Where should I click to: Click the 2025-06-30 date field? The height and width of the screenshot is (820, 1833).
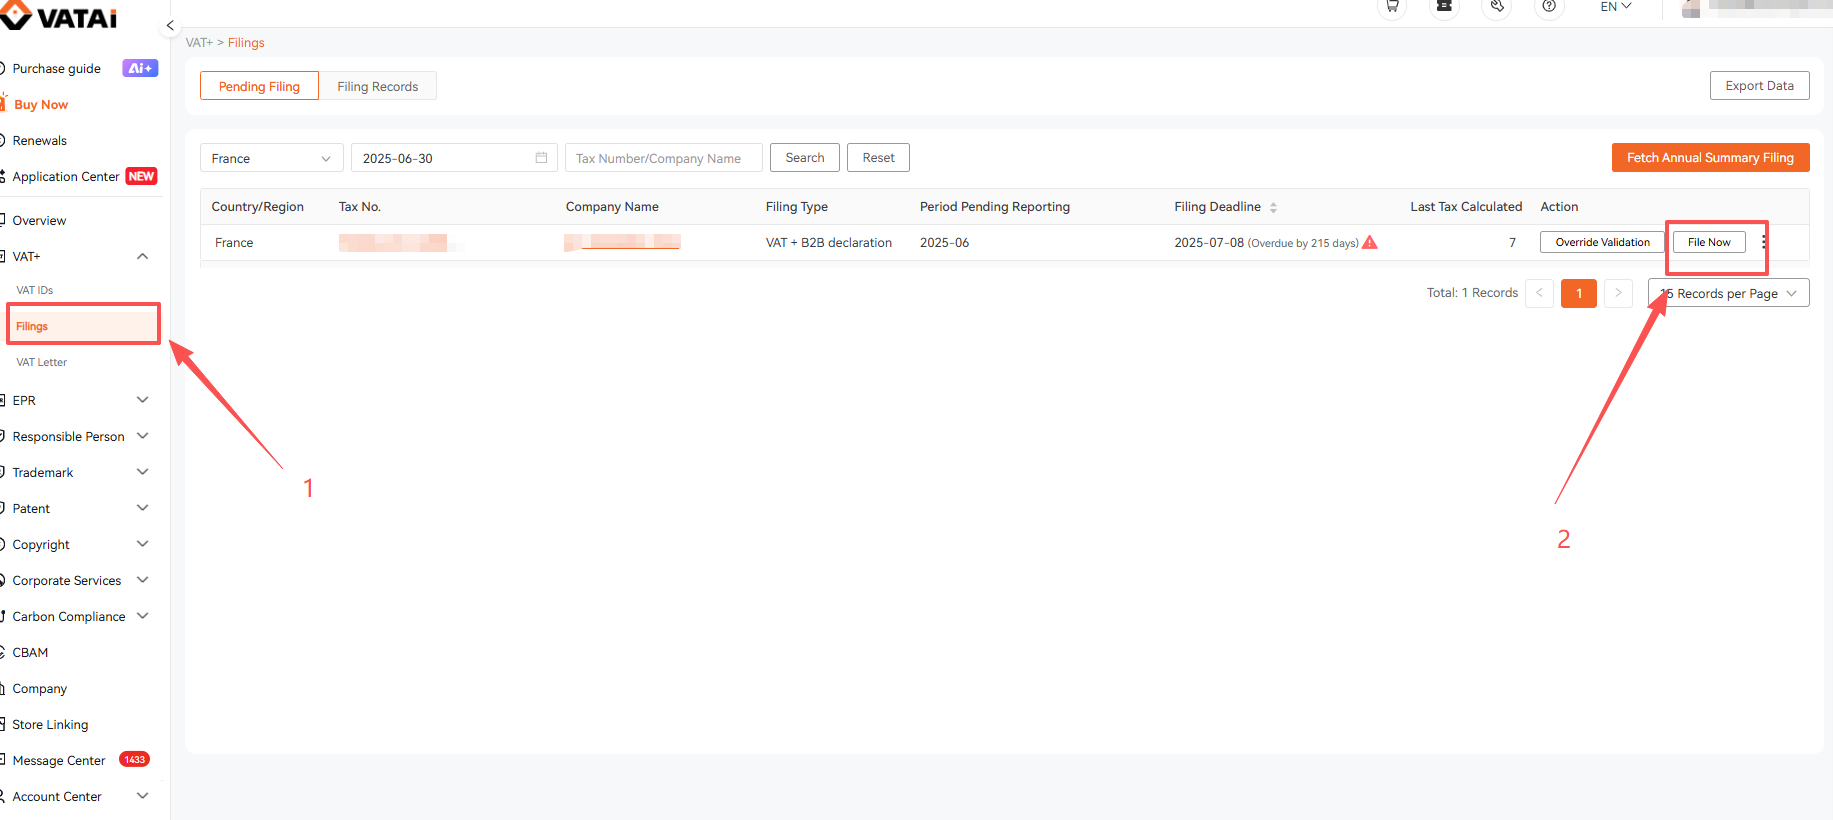tap(454, 158)
